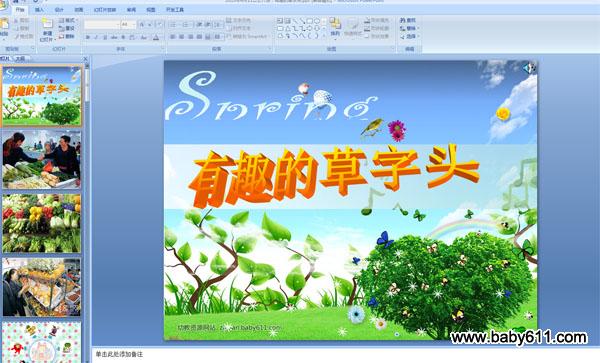The image size is (600, 363).
Task: Click the Increase Indent button
Action: (x=208, y=25)
